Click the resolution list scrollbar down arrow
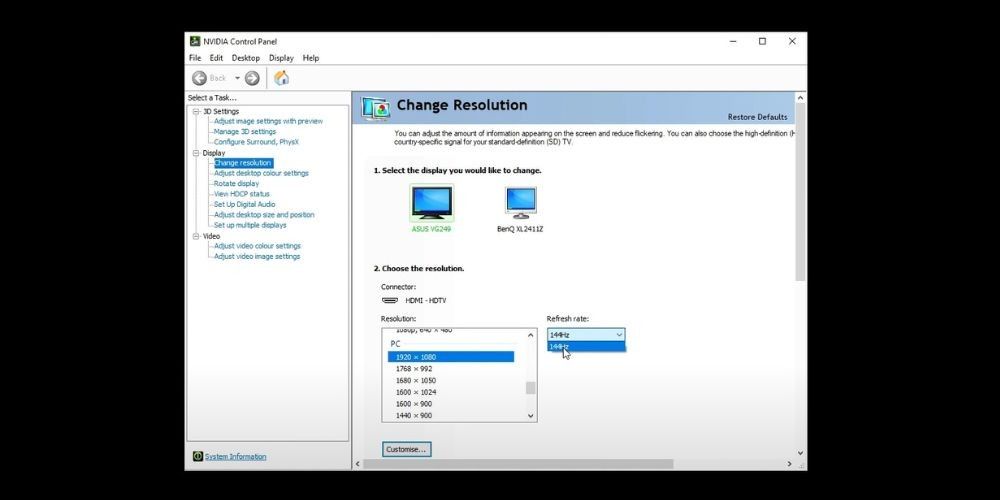 (531, 415)
